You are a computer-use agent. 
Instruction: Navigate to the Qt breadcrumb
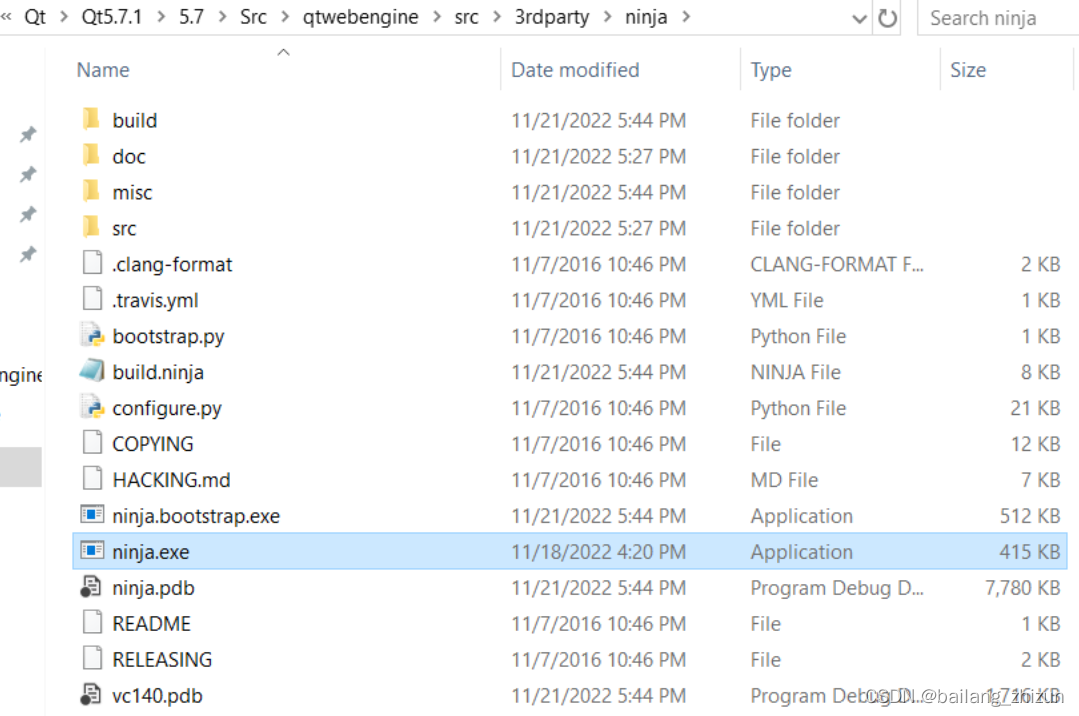[35, 17]
